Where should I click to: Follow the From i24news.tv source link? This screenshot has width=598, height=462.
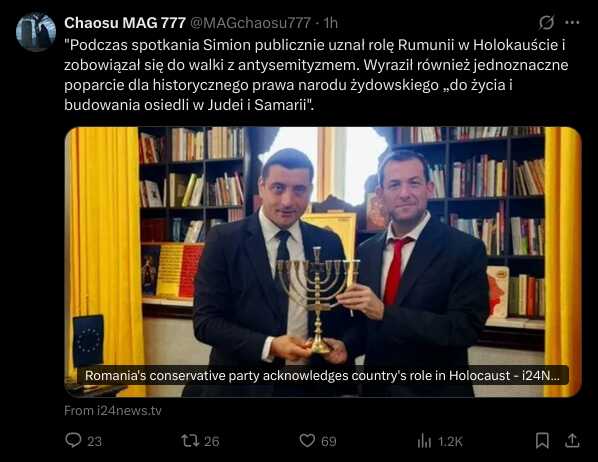point(113,410)
